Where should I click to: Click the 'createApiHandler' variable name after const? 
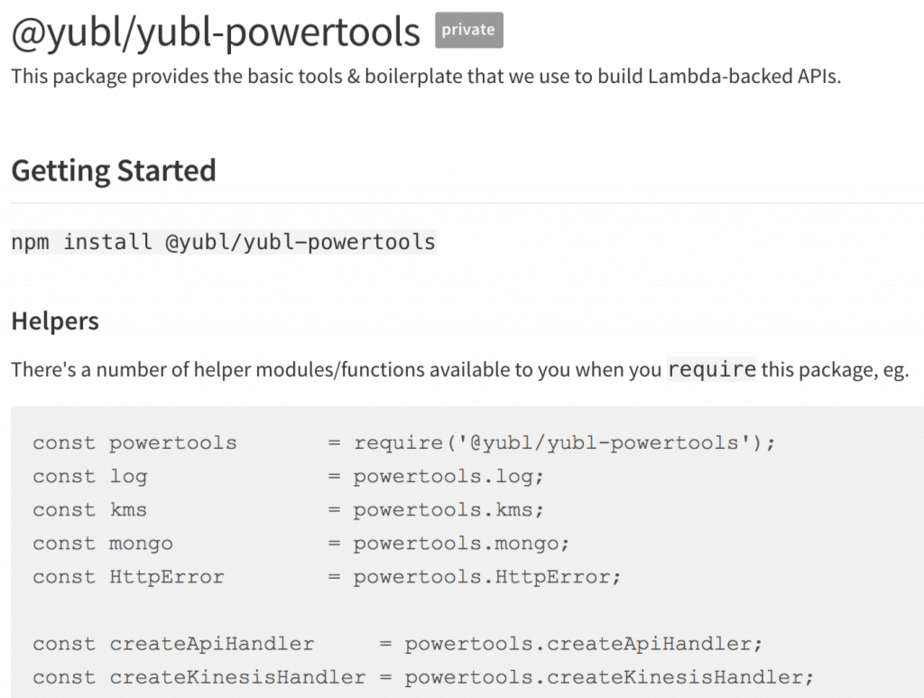tap(212, 644)
